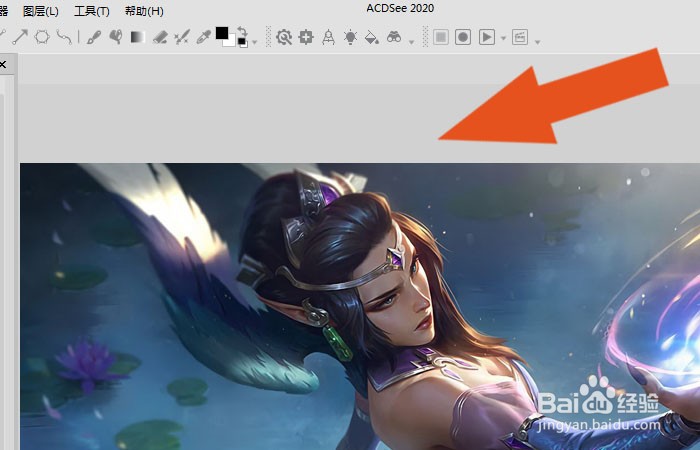
Task: Close the left side panel
Action: (x=3, y=65)
